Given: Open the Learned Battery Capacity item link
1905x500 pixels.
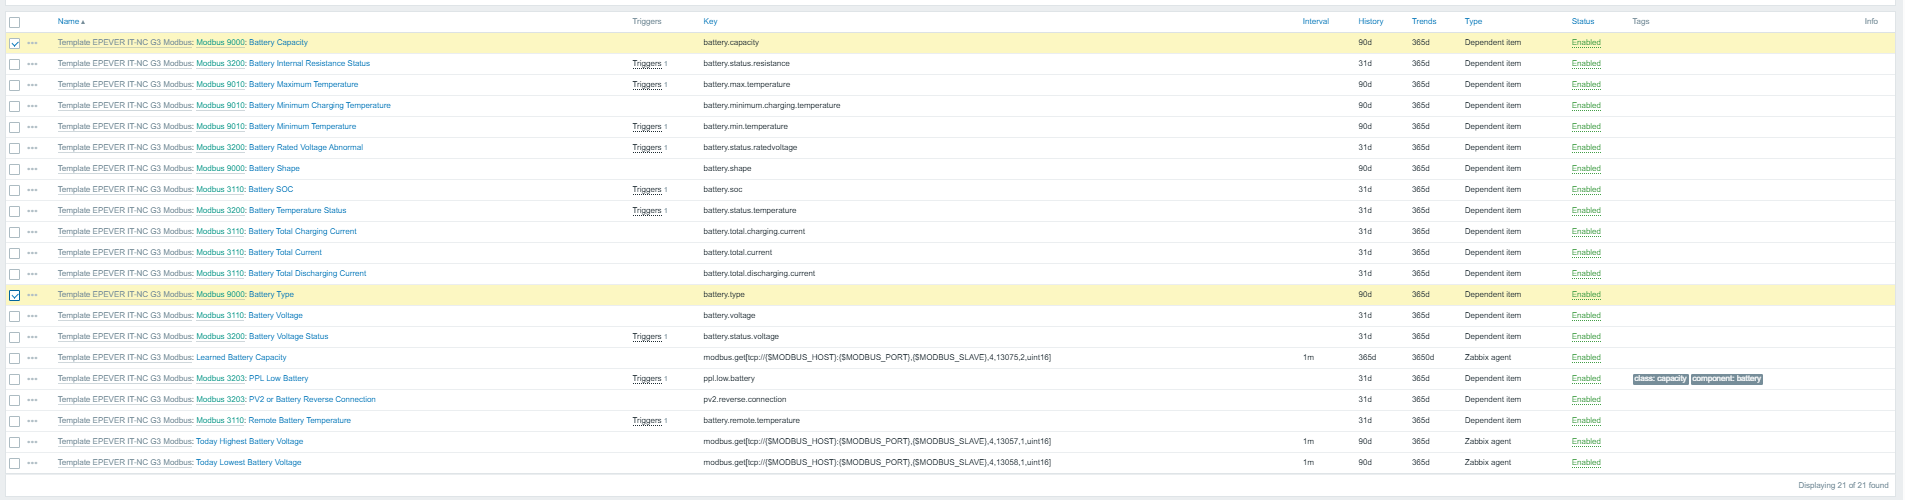Looking at the screenshot, I should click(x=241, y=358).
